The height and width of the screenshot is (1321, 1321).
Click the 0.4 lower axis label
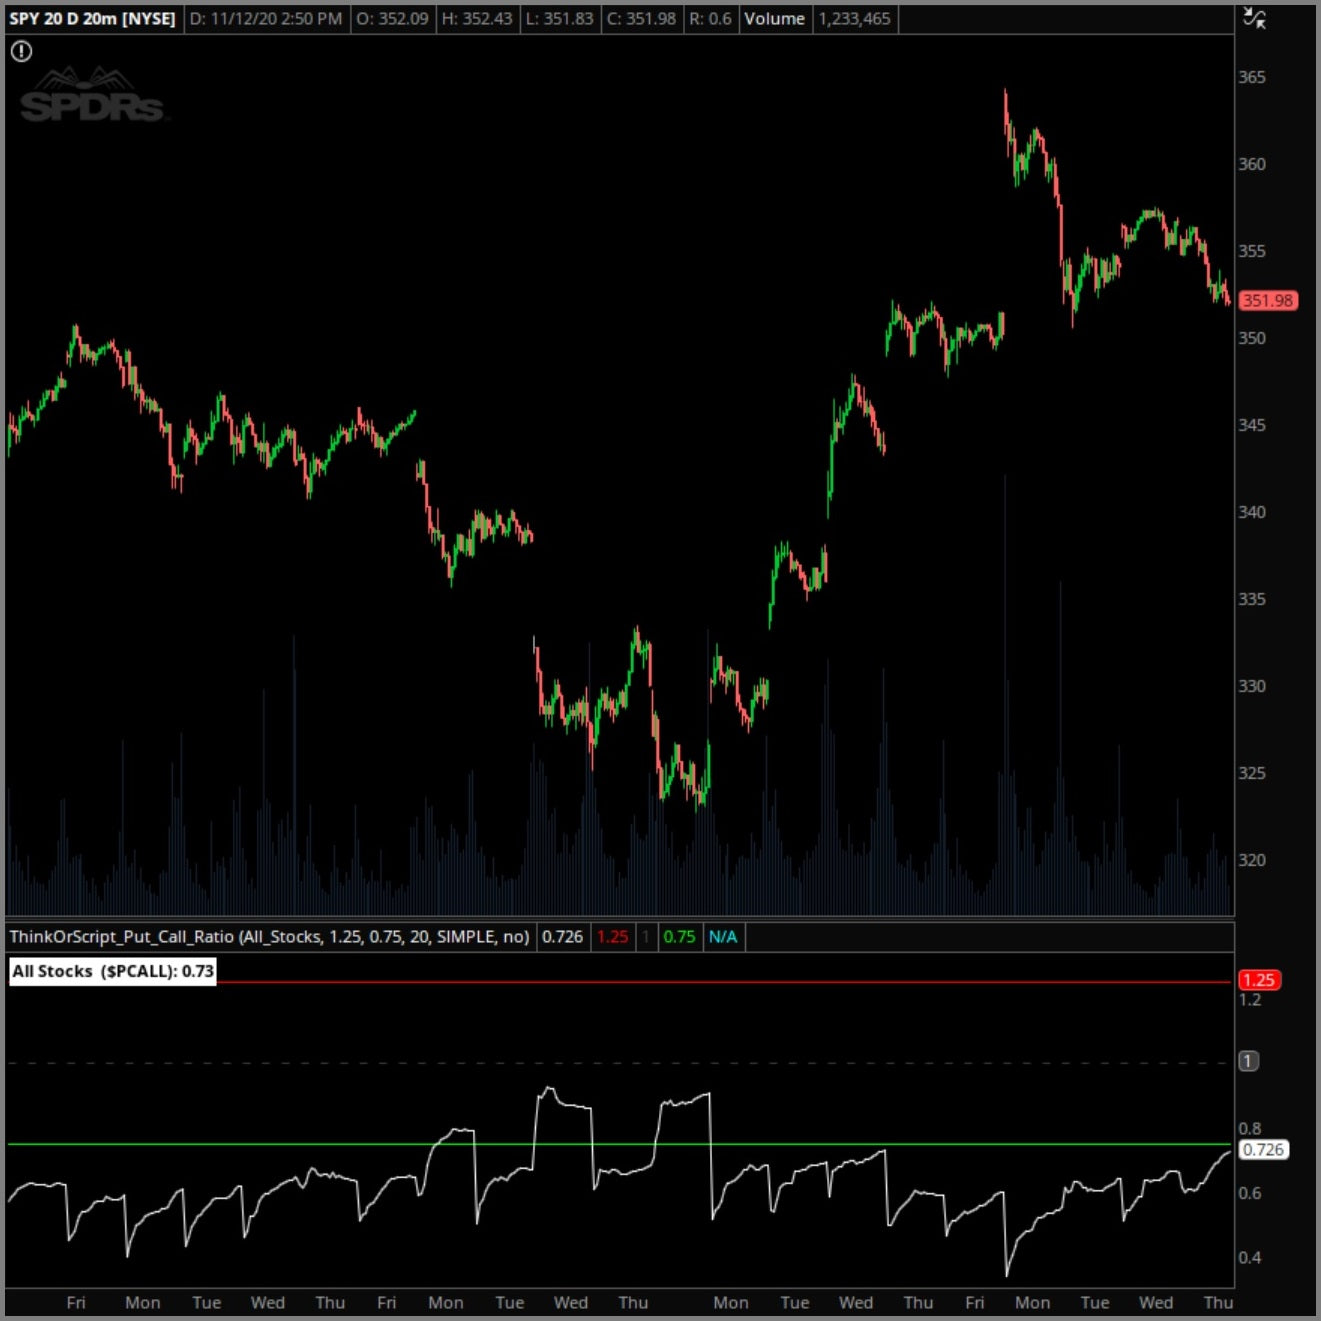[1250, 1258]
